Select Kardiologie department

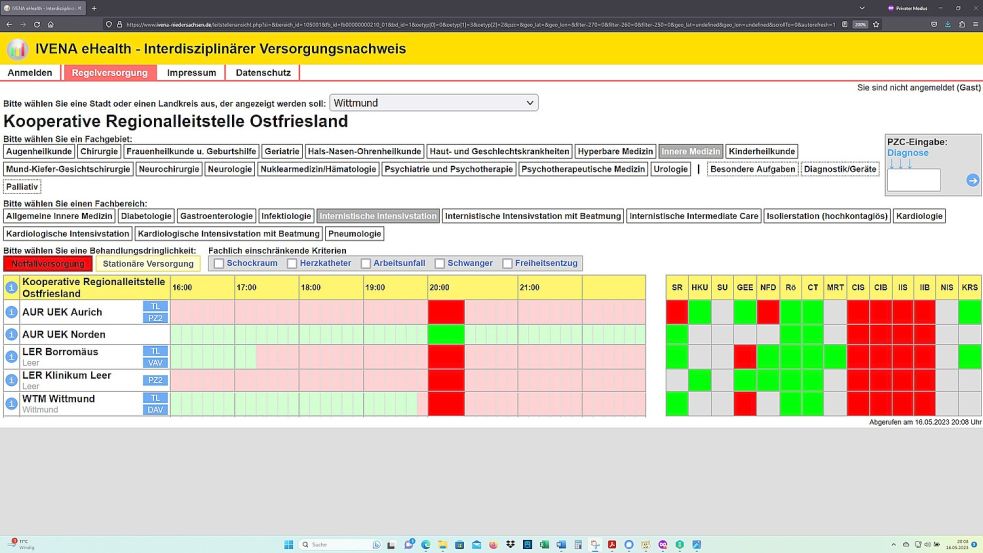point(920,216)
